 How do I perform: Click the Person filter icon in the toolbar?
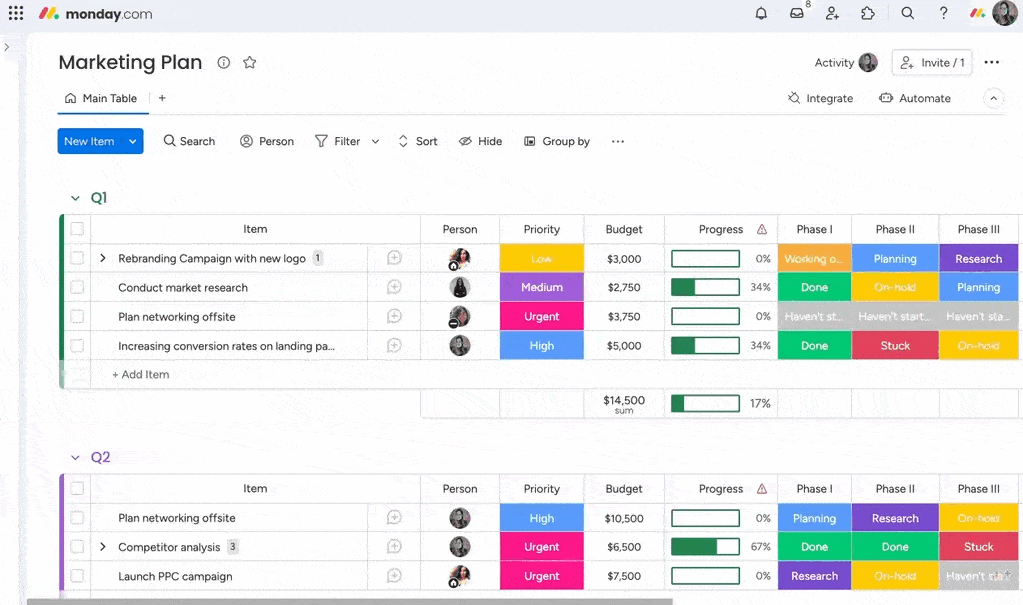pos(244,141)
